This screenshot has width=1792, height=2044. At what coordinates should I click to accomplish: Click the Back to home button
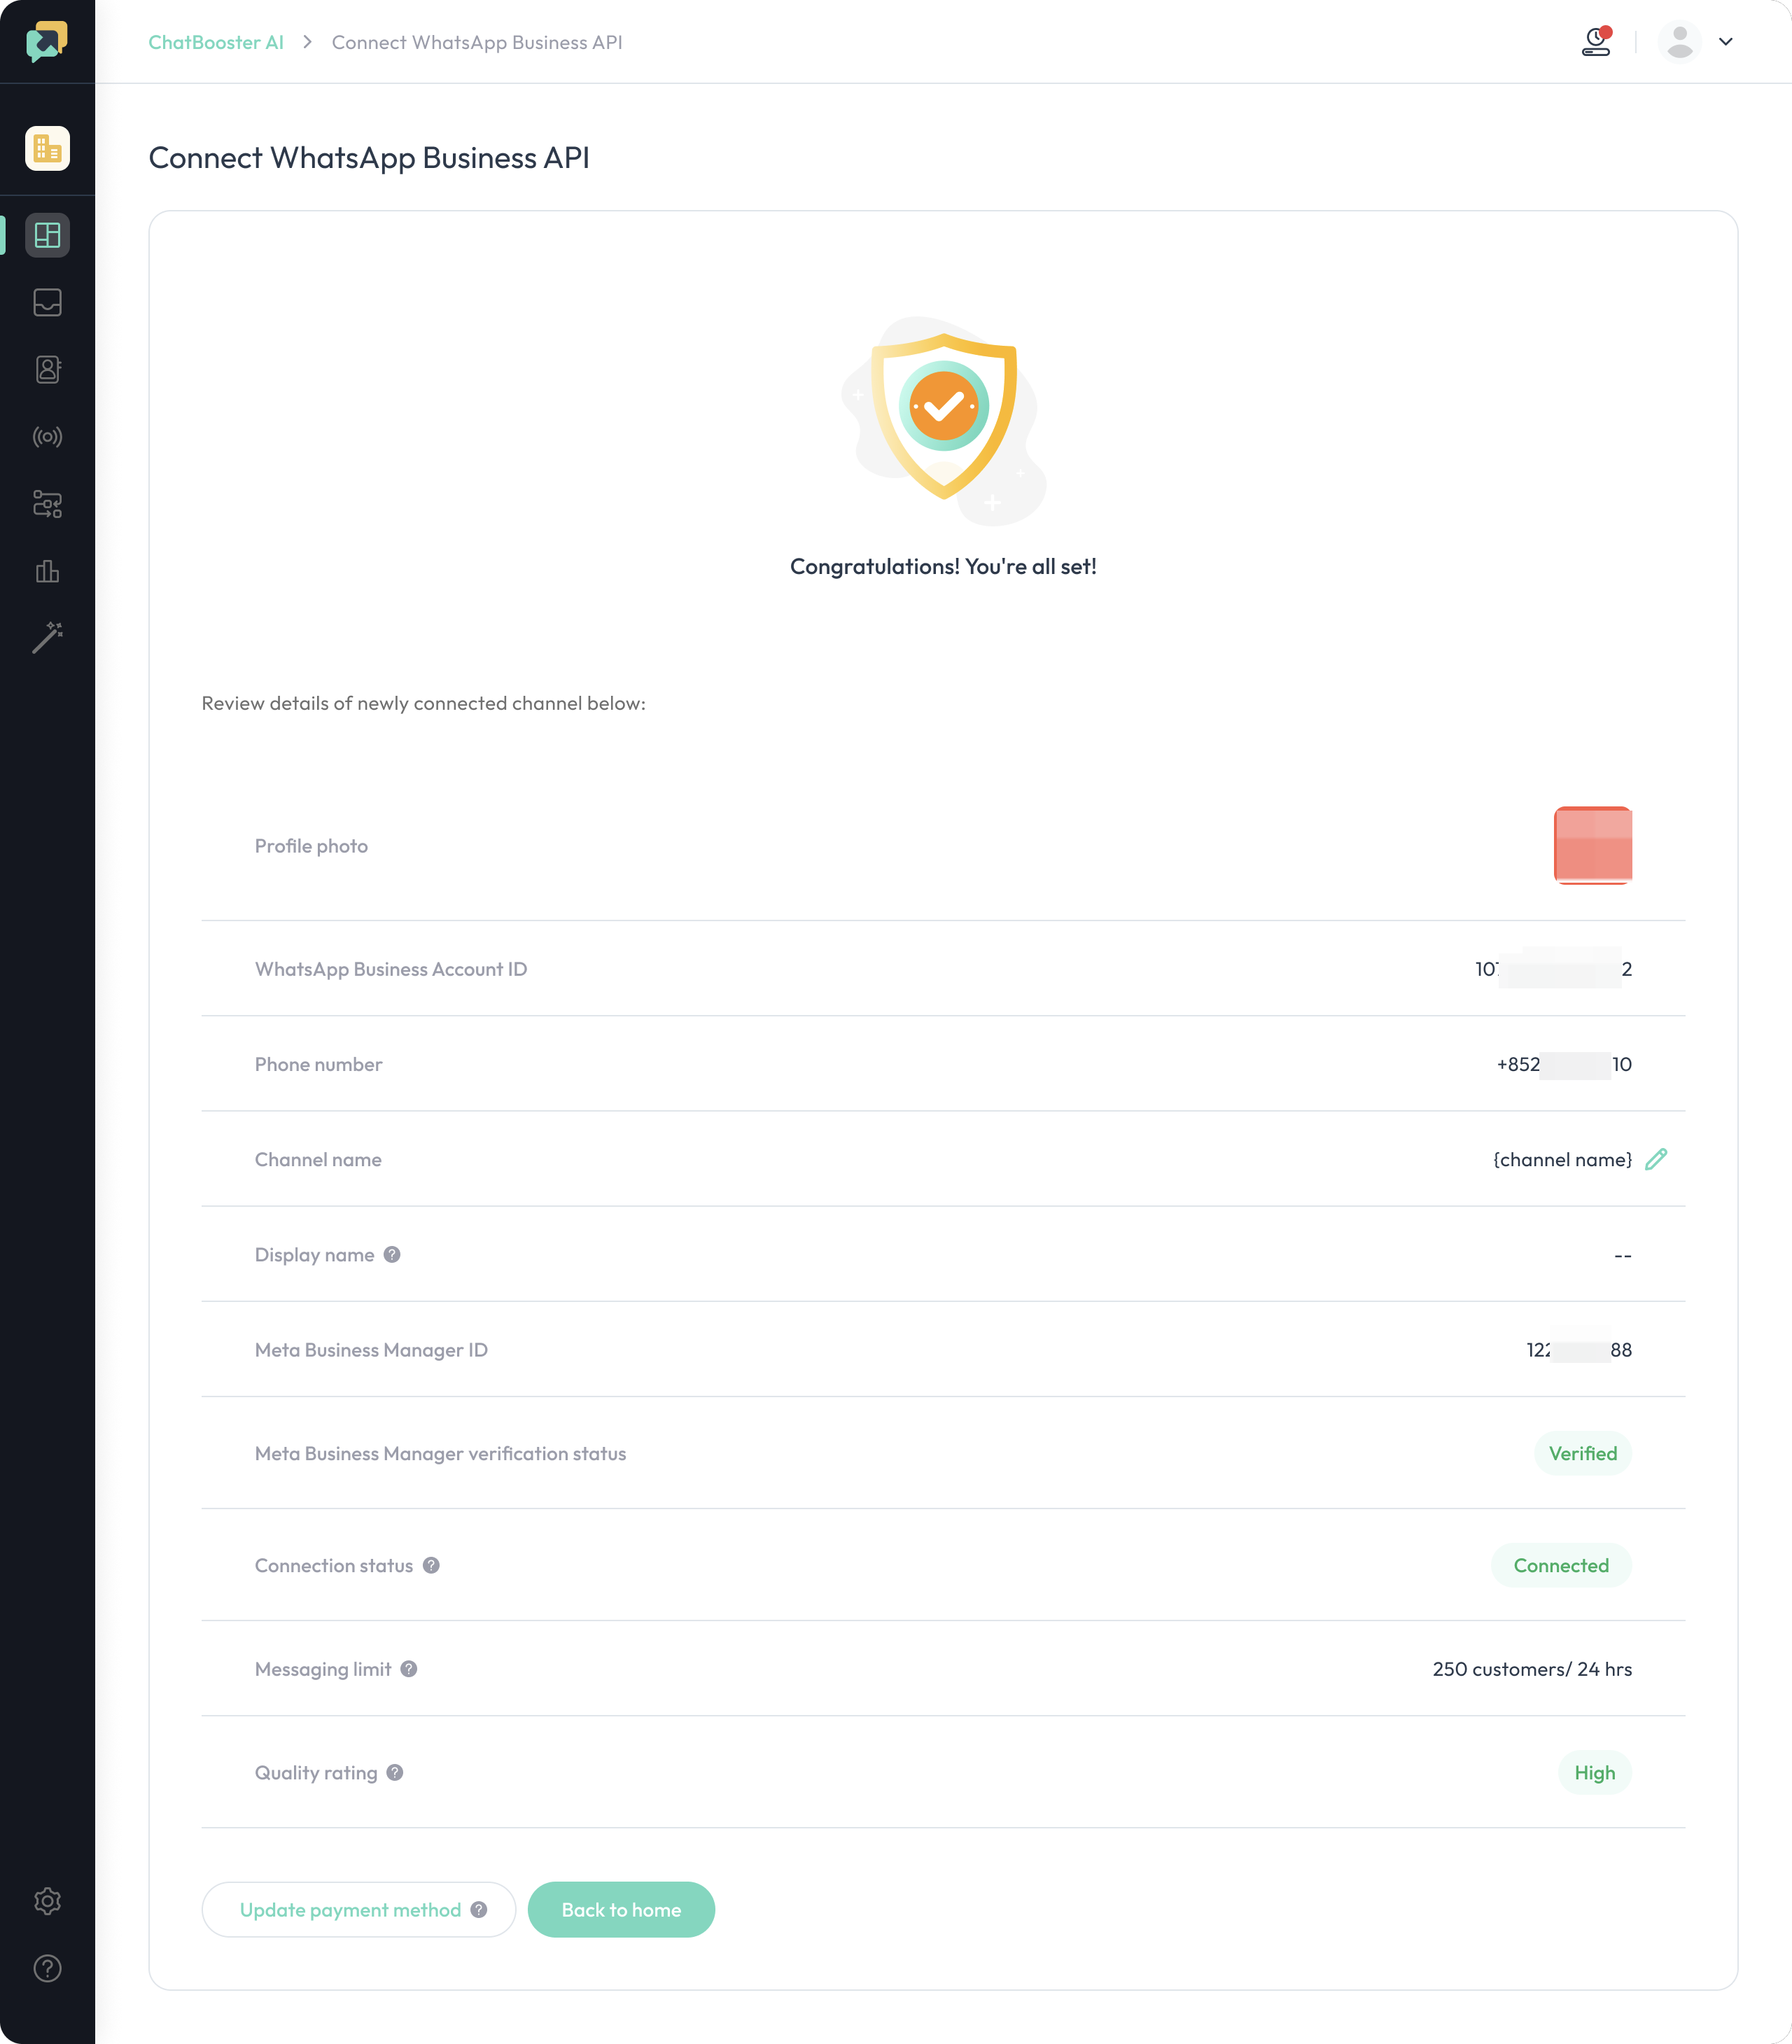(x=621, y=1910)
